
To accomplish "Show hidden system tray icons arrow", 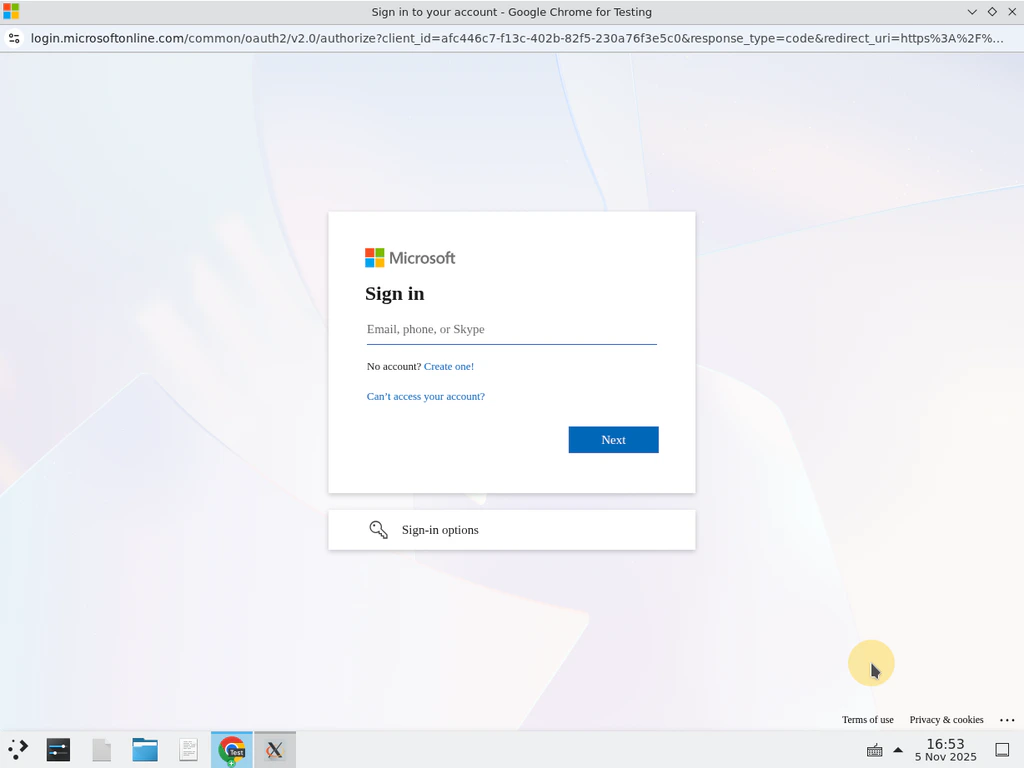I will (898, 750).
